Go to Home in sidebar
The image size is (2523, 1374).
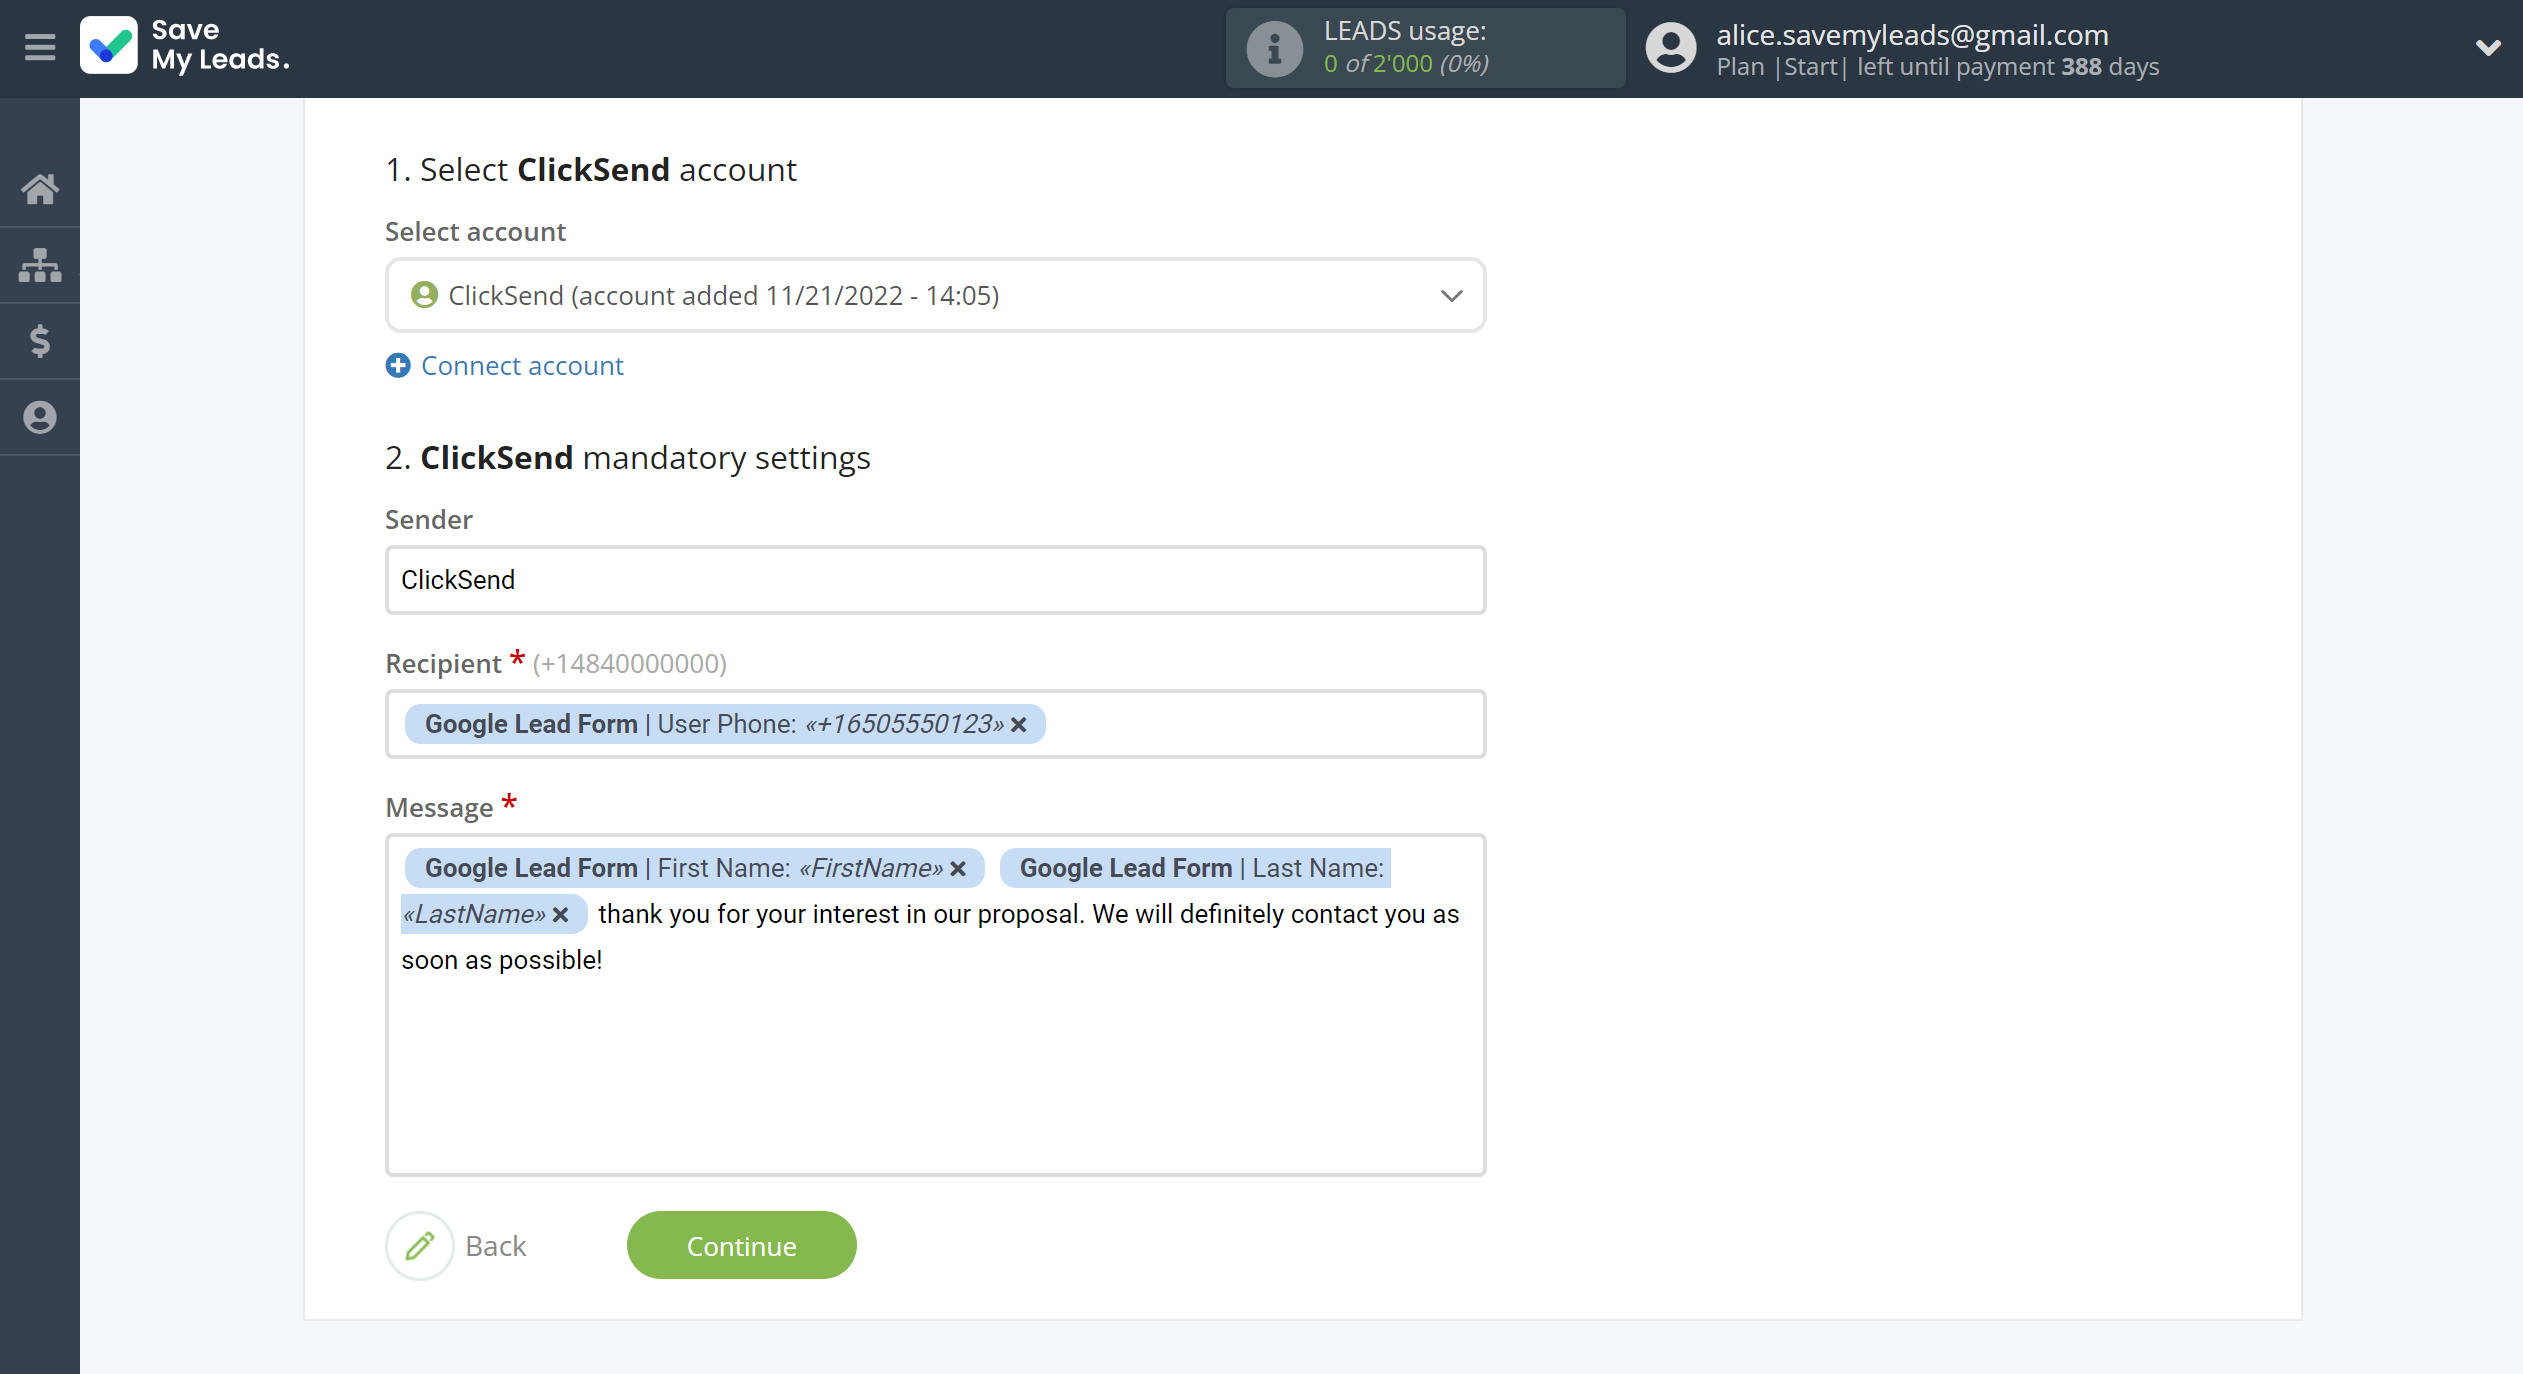[40, 189]
